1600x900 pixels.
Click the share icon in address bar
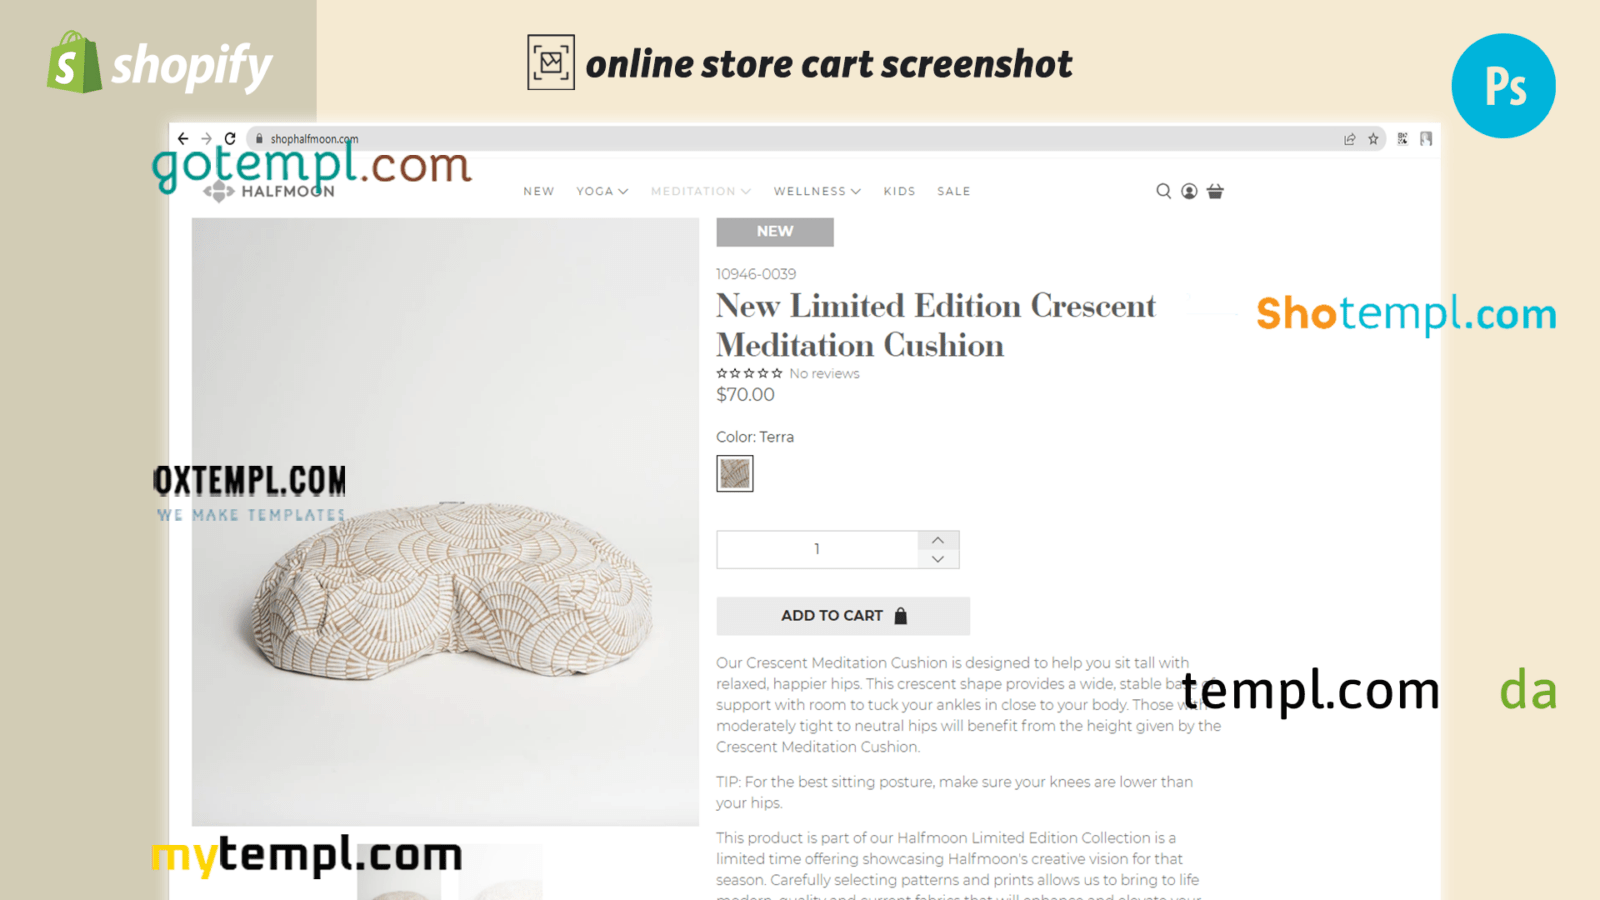(1349, 139)
